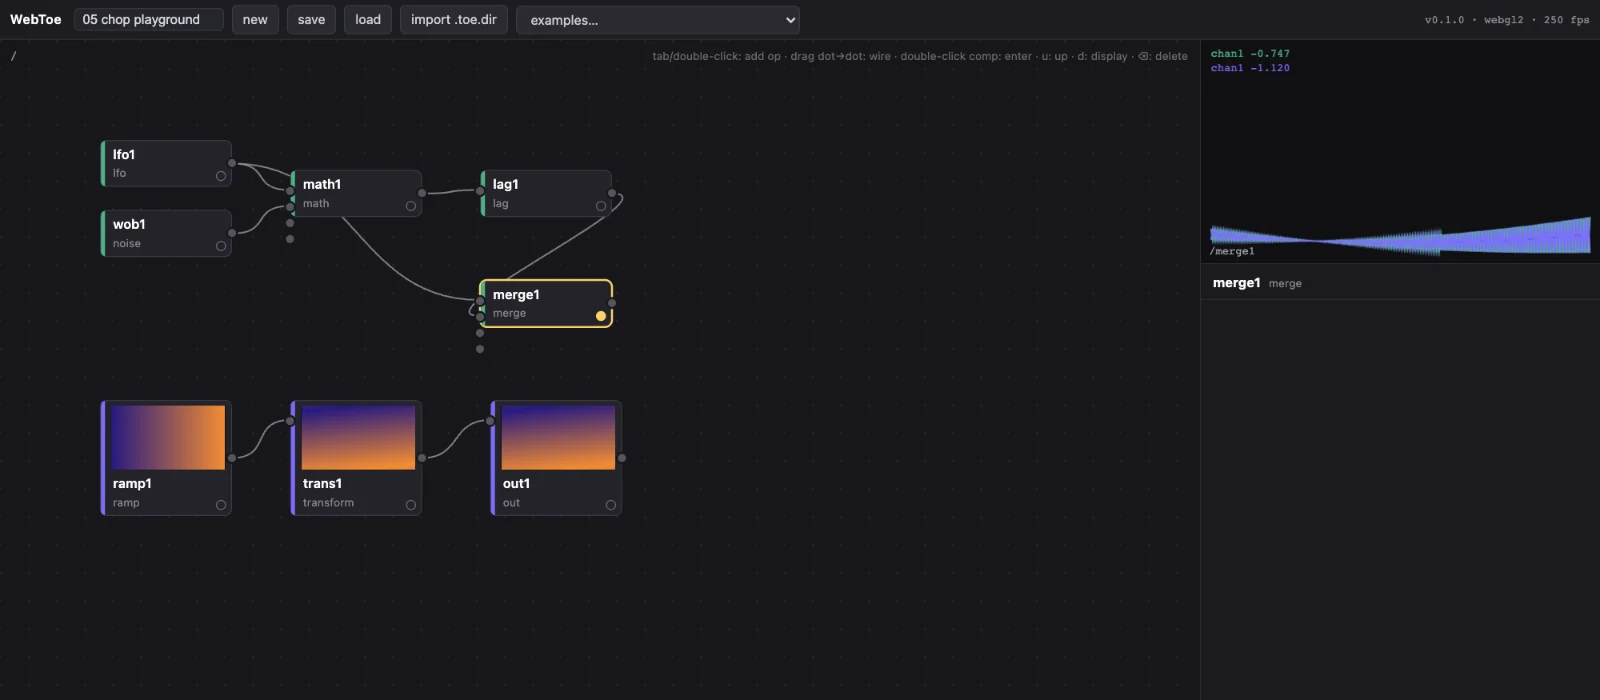Click math1's third input connector

290,223
